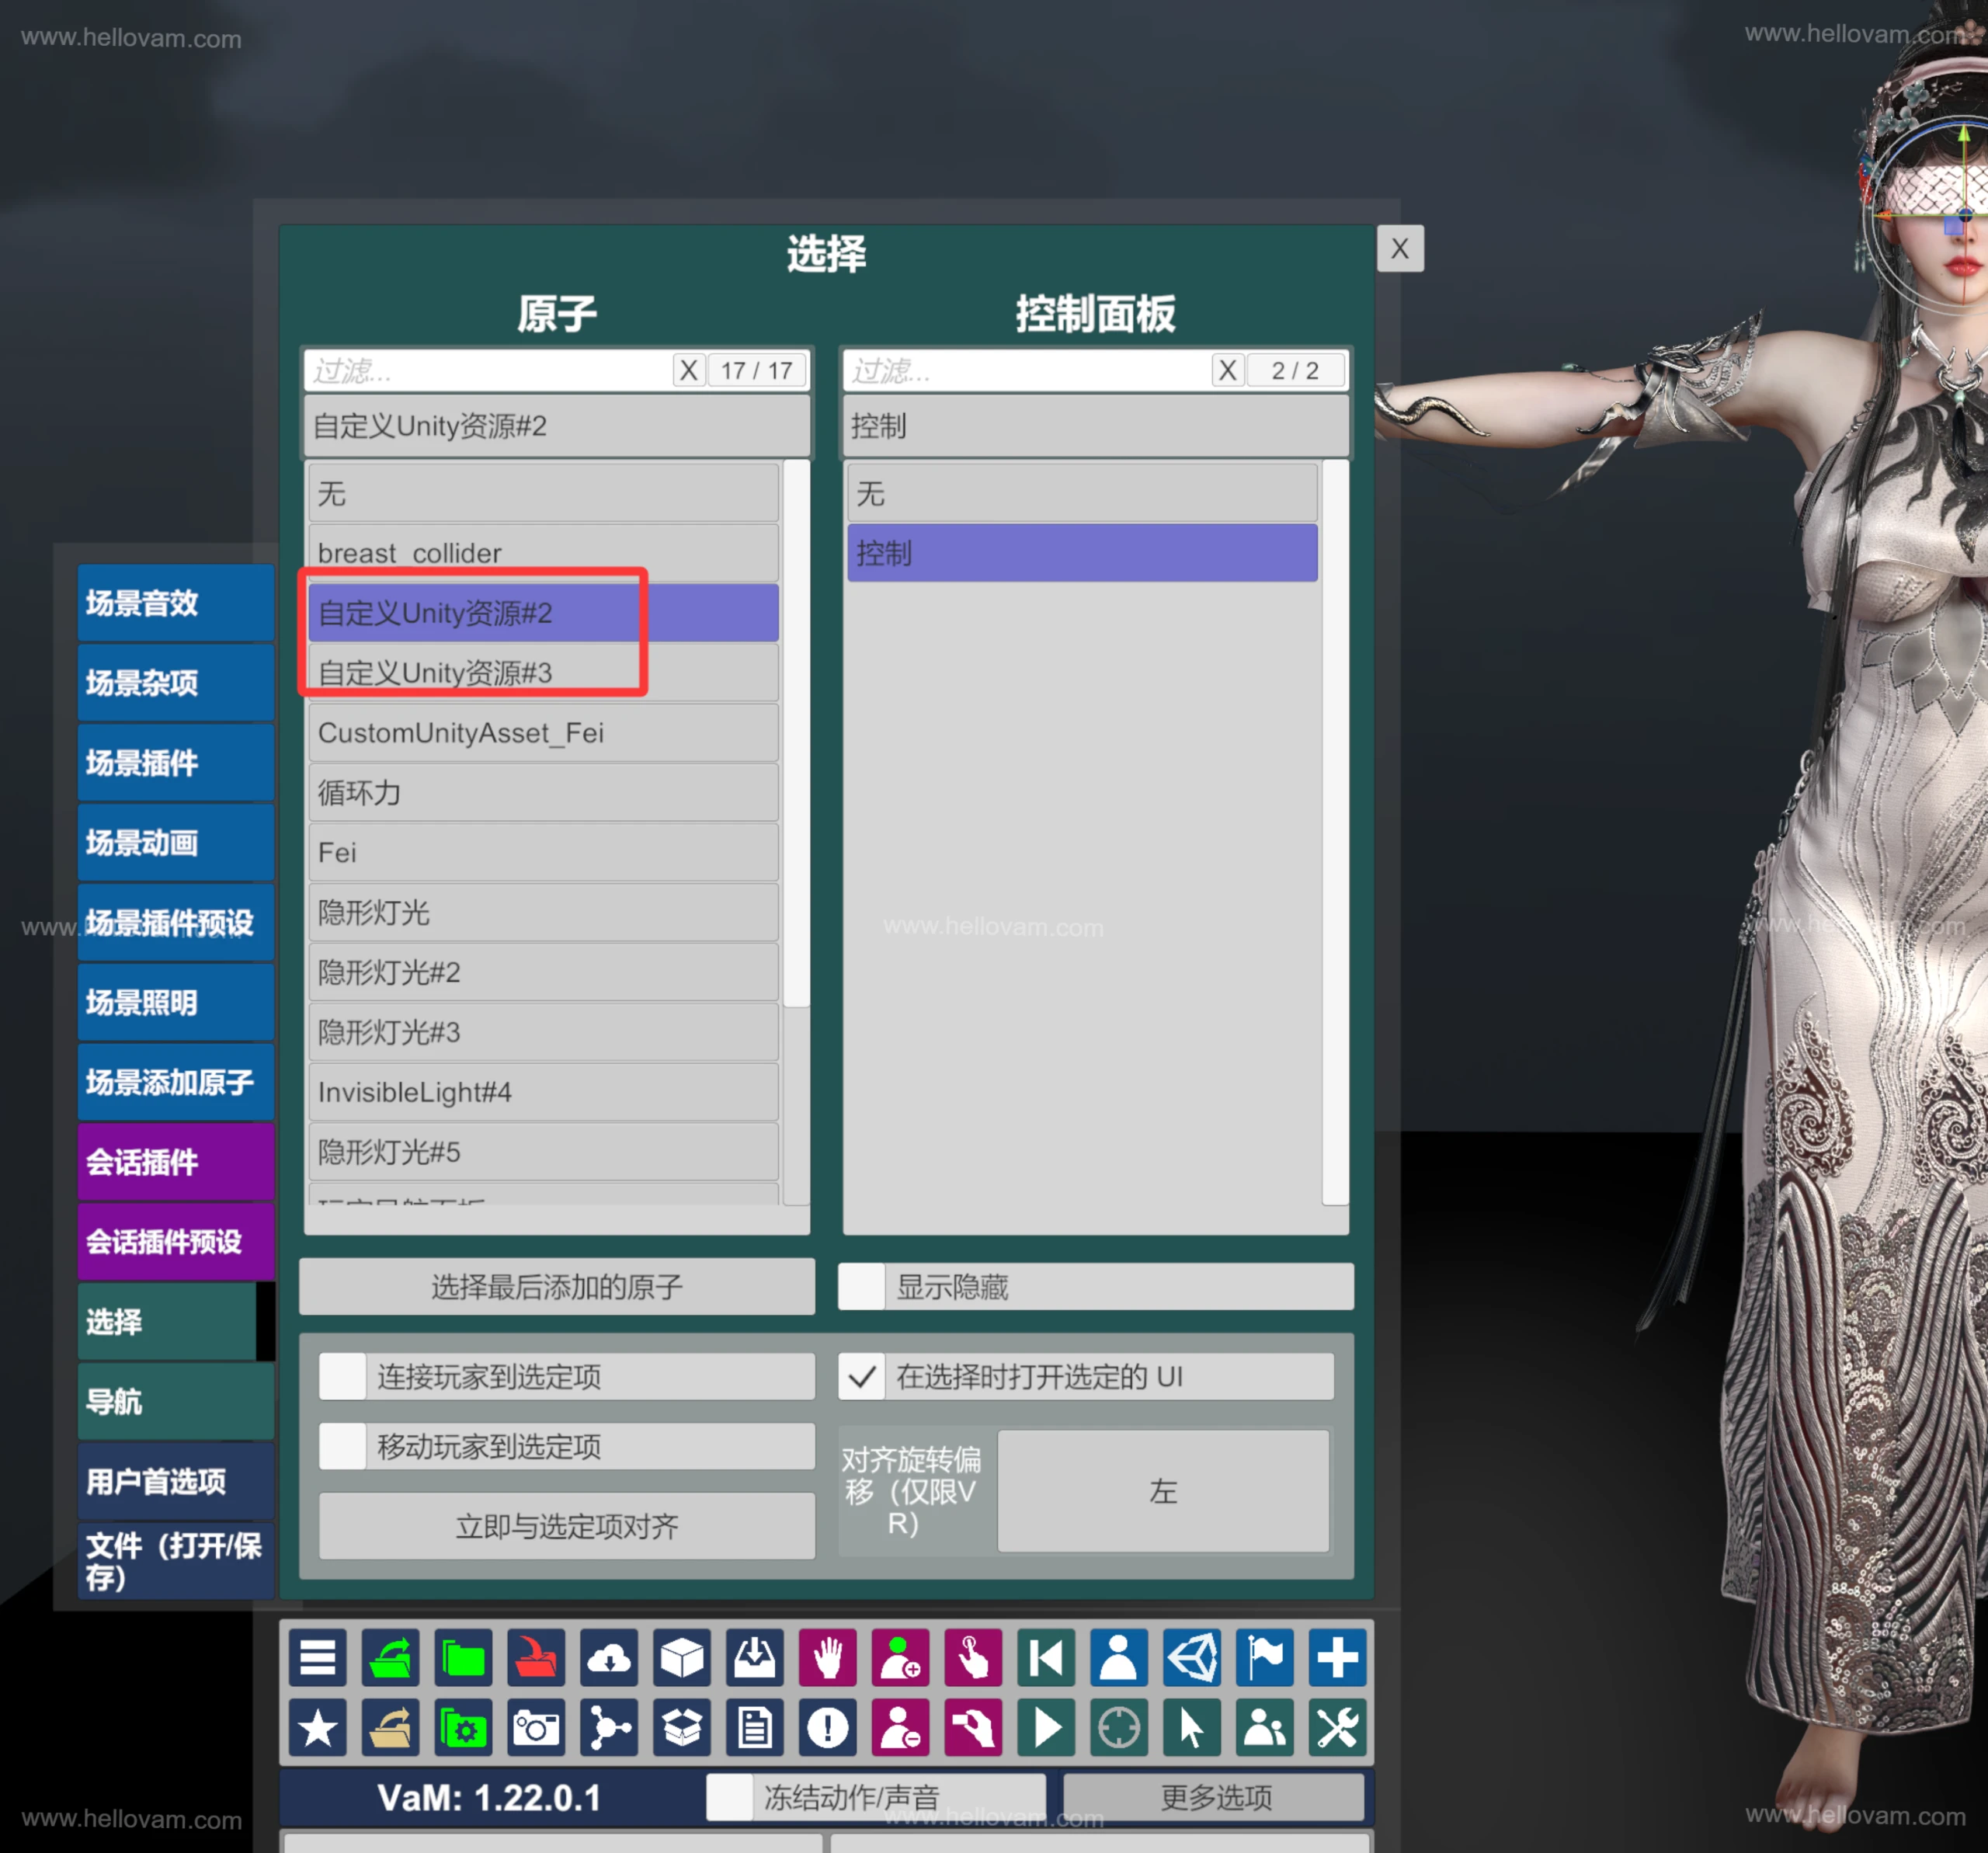The height and width of the screenshot is (1853, 1988).
Task: Click the wrench-and-screwdriver tools icon
Action: (x=1337, y=1727)
